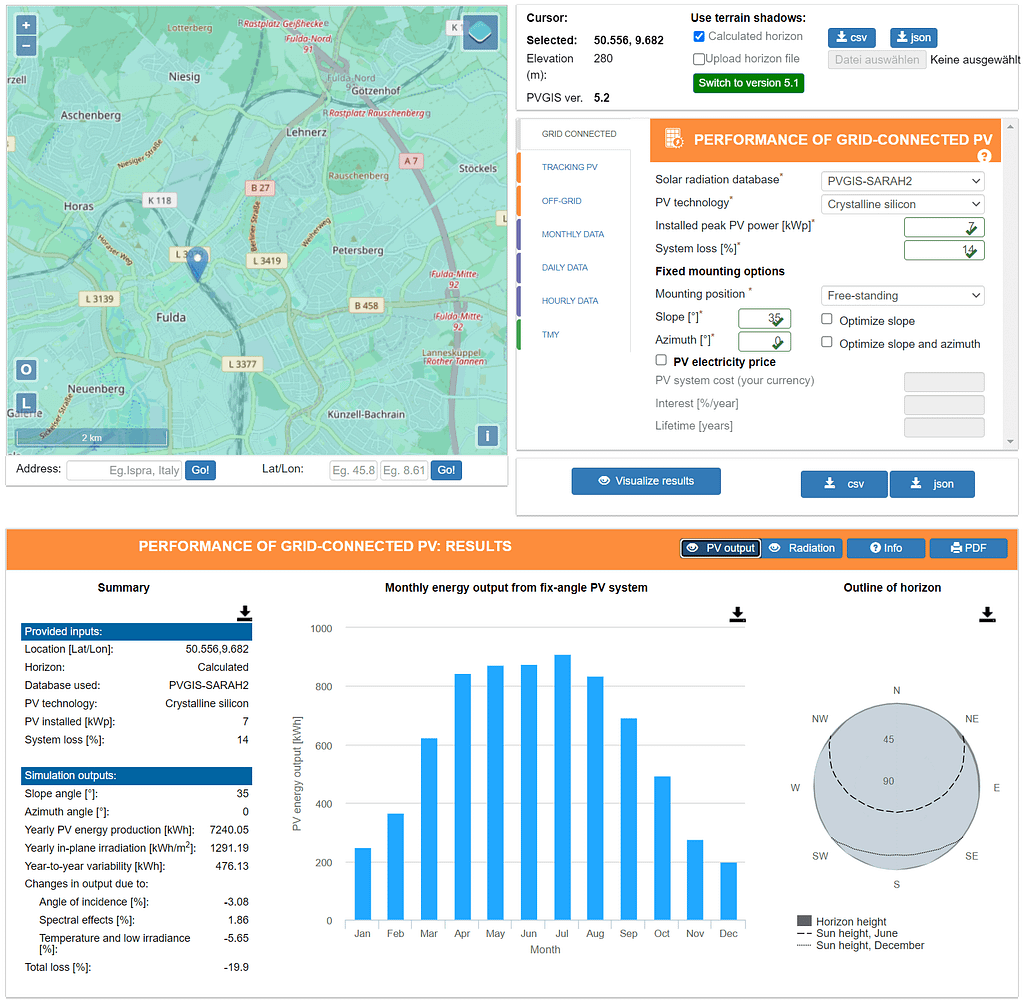Download the horizon outline via its download icon
The image size is (1024, 1000).
pos(988,614)
